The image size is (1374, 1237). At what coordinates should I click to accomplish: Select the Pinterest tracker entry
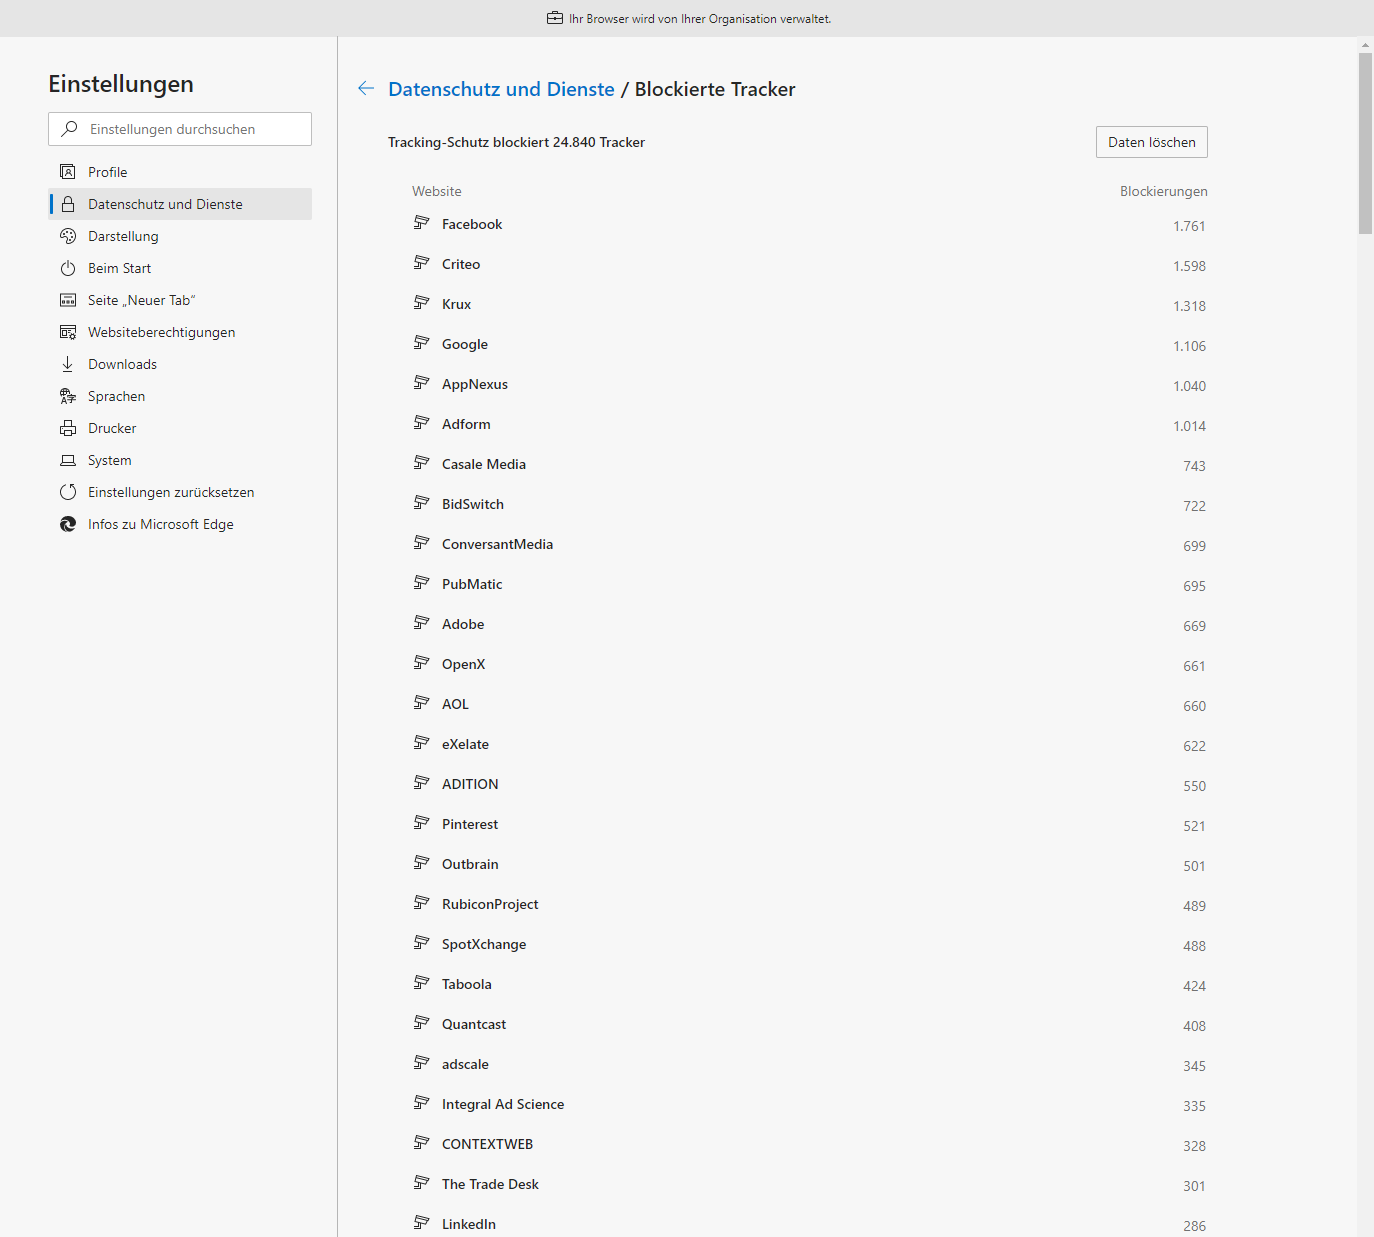[470, 824]
